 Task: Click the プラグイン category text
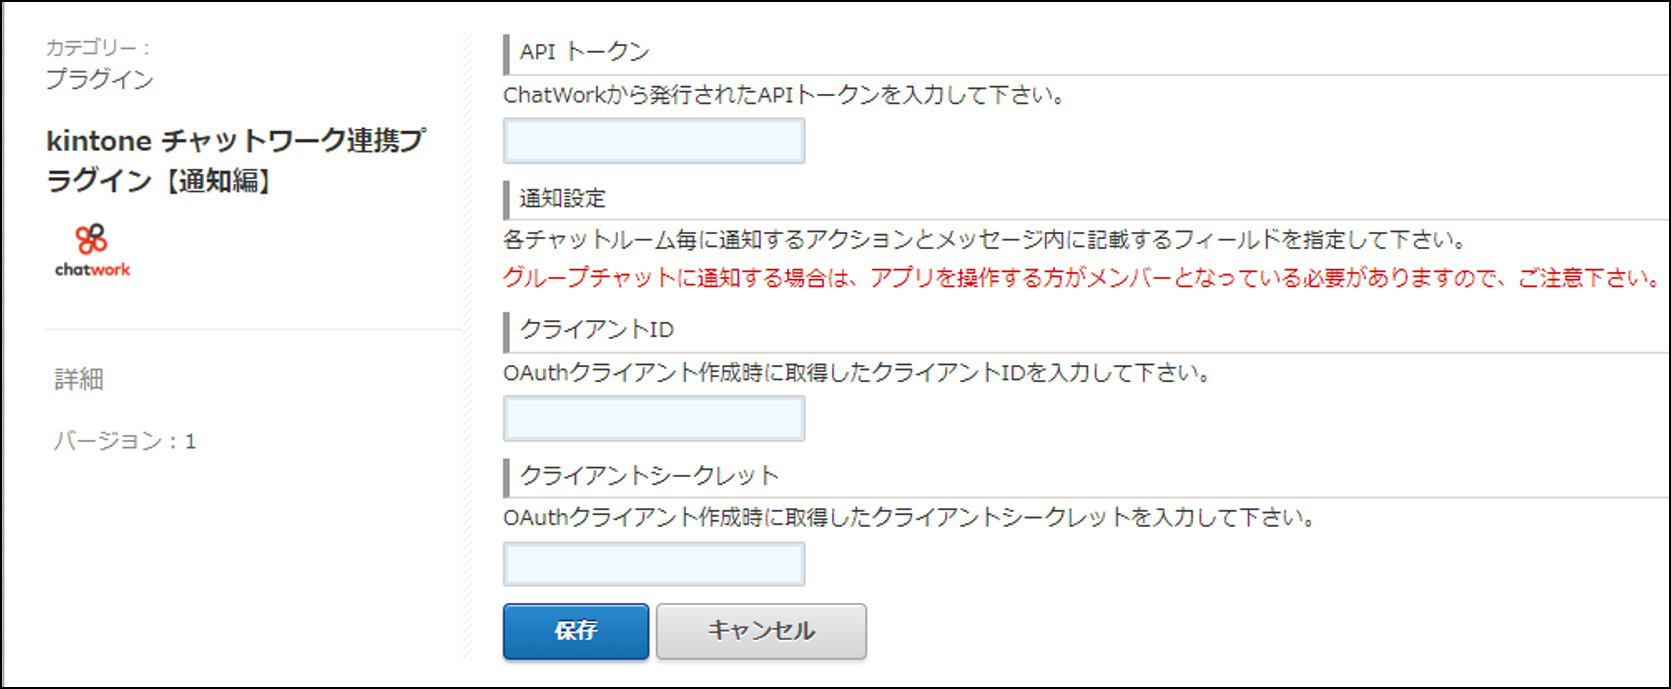(100, 79)
